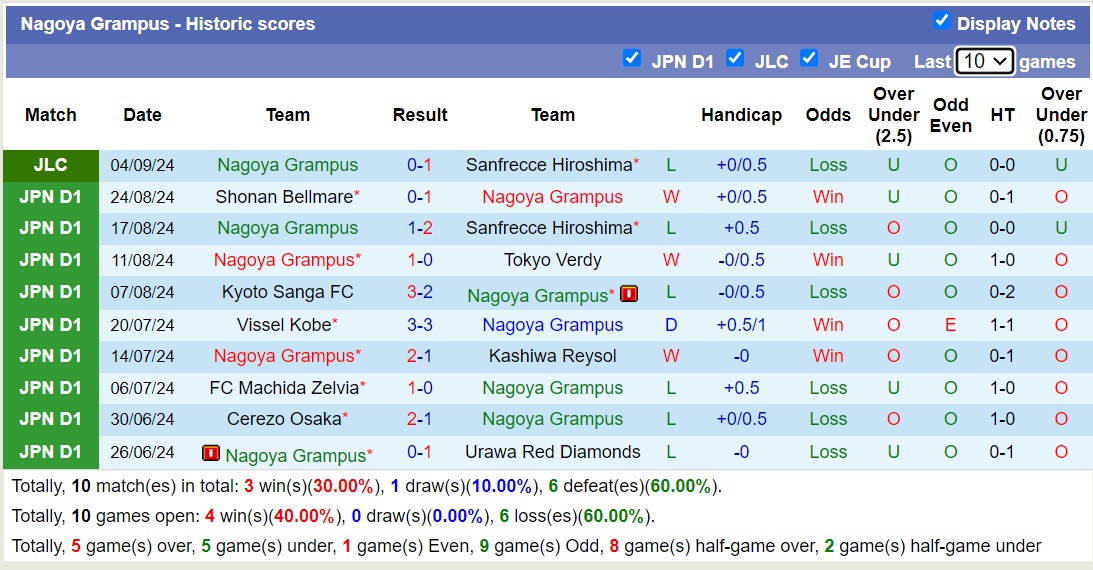Viewport: 1093px width, 570px height.
Task: Click the date 11/08/24
Action: (x=142, y=261)
